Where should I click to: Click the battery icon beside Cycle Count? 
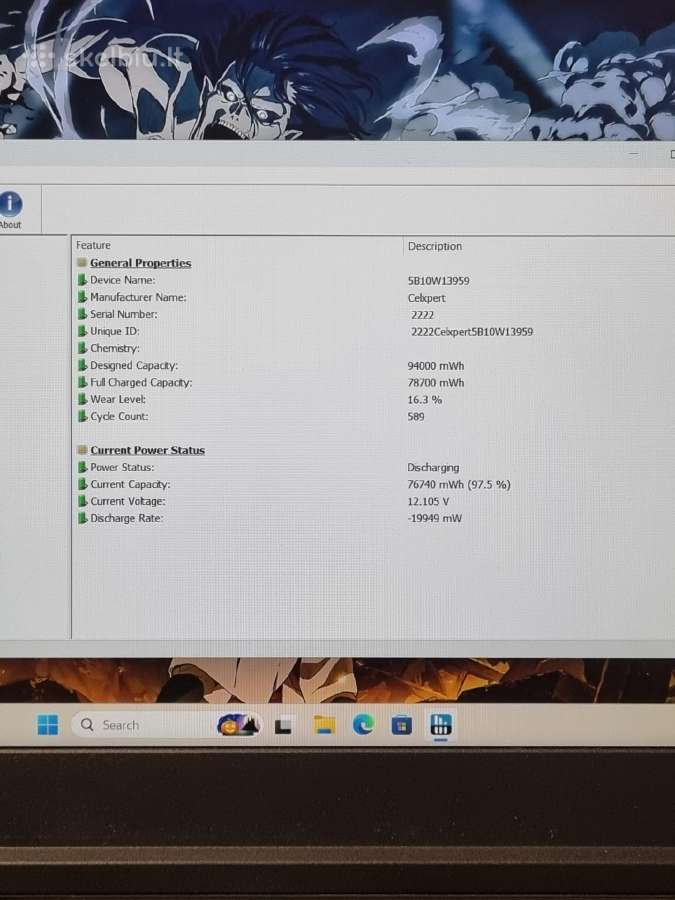[82, 416]
